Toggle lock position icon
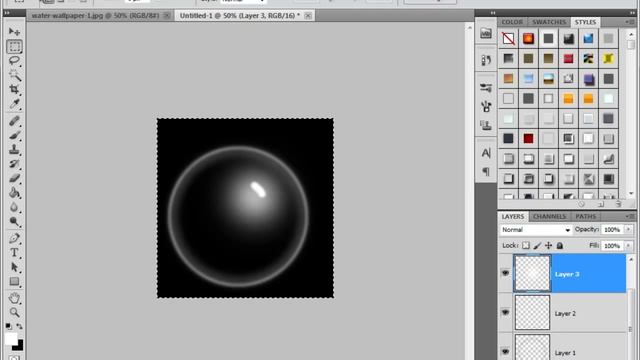Image resolution: width=640 pixels, height=360 pixels. (549, 245)
